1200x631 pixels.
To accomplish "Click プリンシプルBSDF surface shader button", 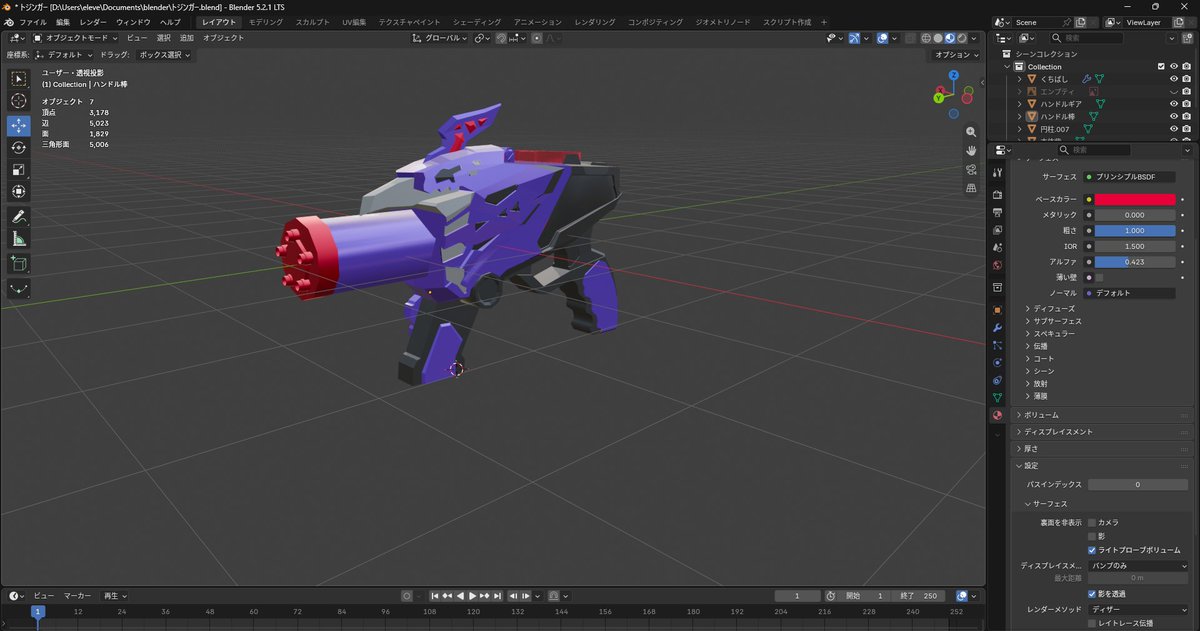I will (x=1131, y=176).
